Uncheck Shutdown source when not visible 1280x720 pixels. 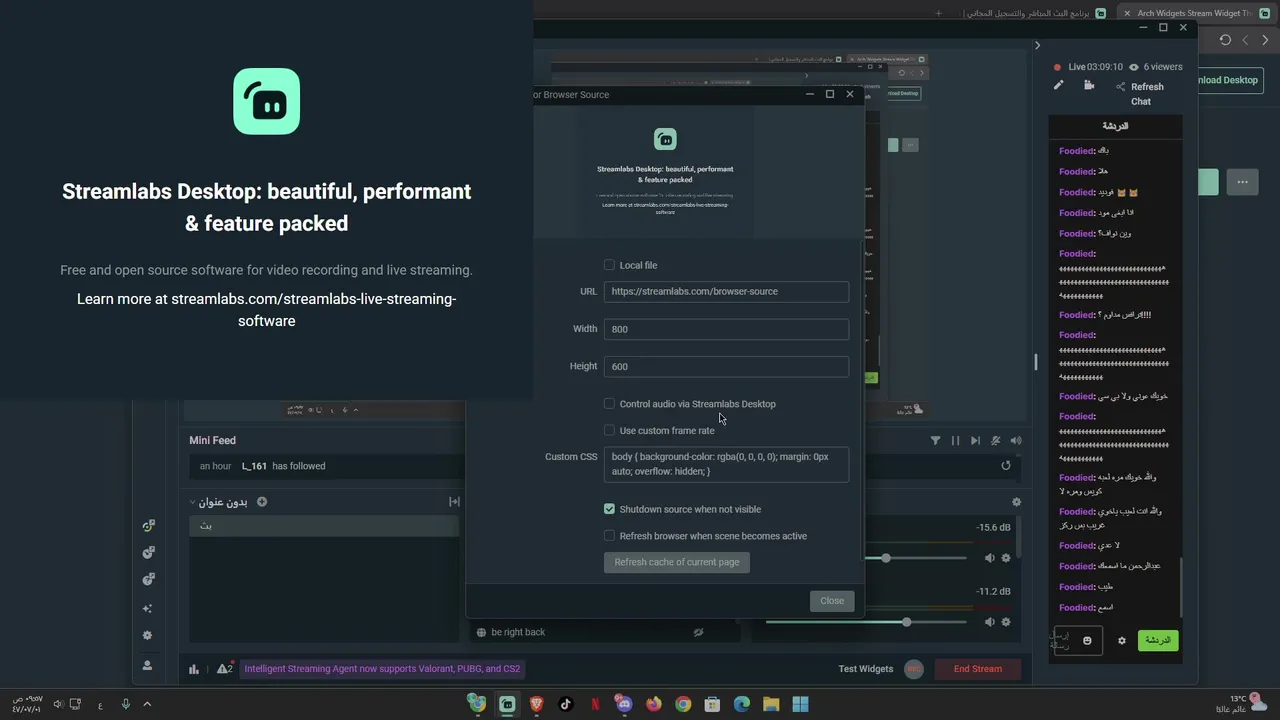tap(609, 509)
